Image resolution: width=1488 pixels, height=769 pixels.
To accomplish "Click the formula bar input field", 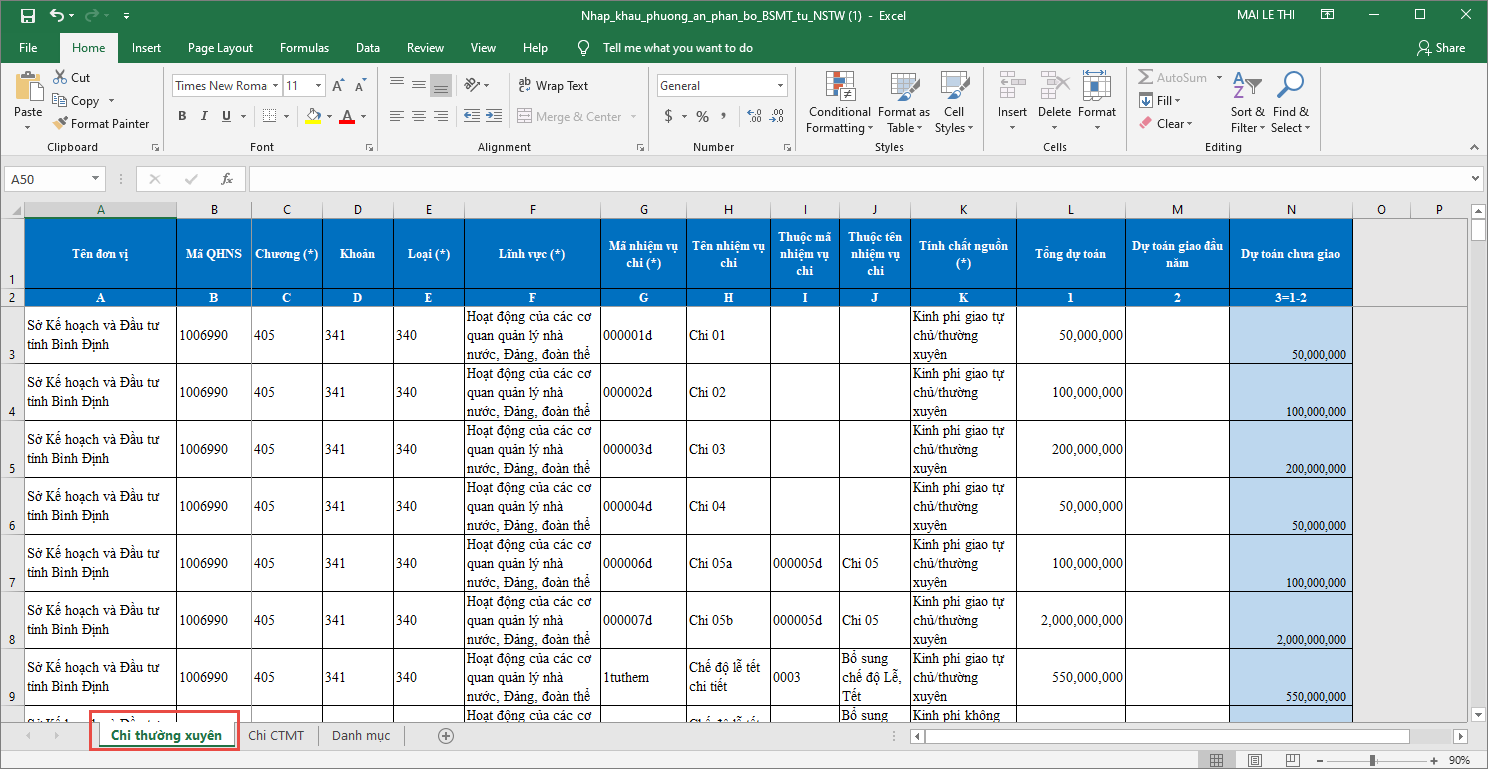I will point(860,179).
